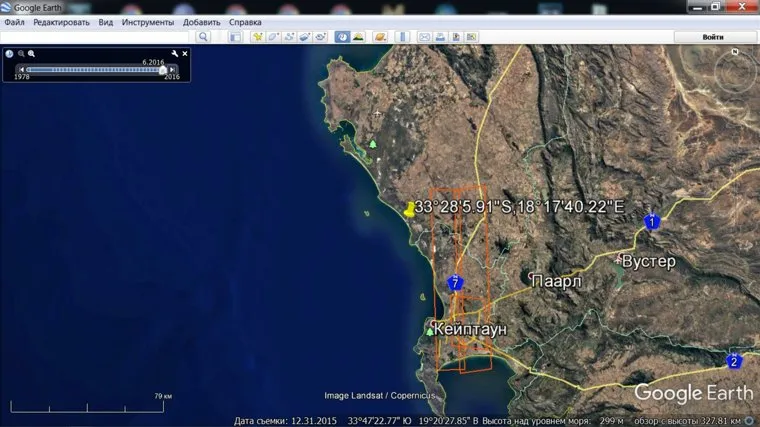Click the yellow pushpin placemark on map
The height and width of the screenshot is (427, 760).
coord(409,209)
